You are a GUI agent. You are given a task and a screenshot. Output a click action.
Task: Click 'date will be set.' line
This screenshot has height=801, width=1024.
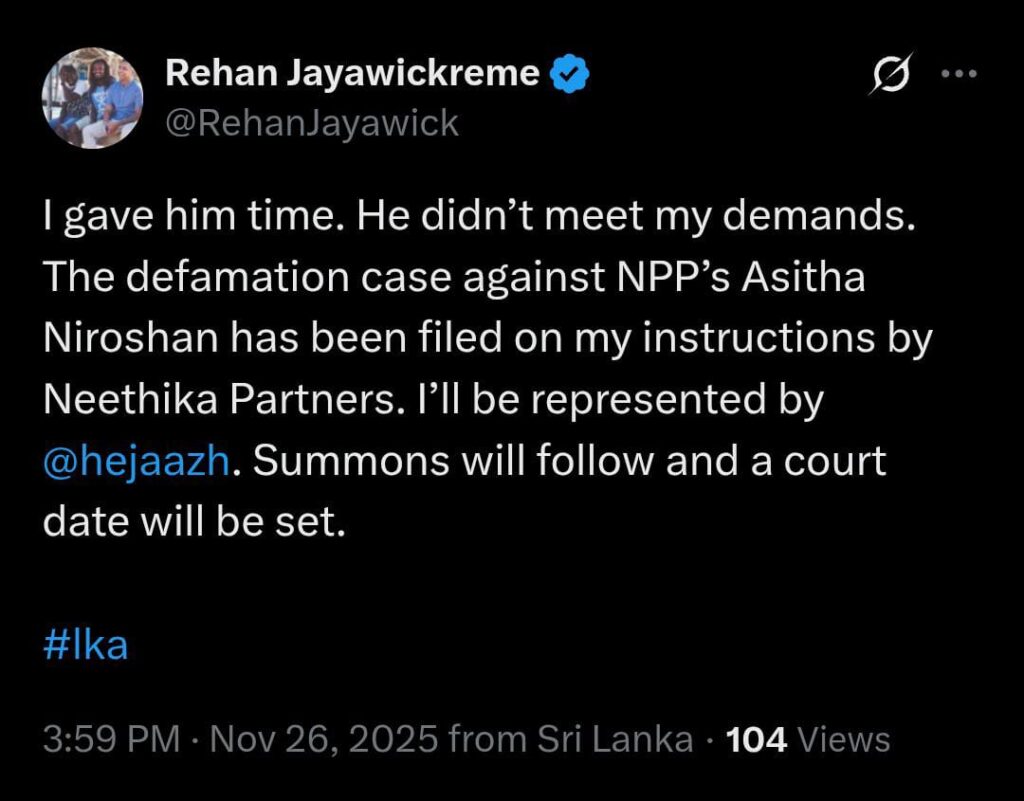pyautogui.click(x=194, y=522)
